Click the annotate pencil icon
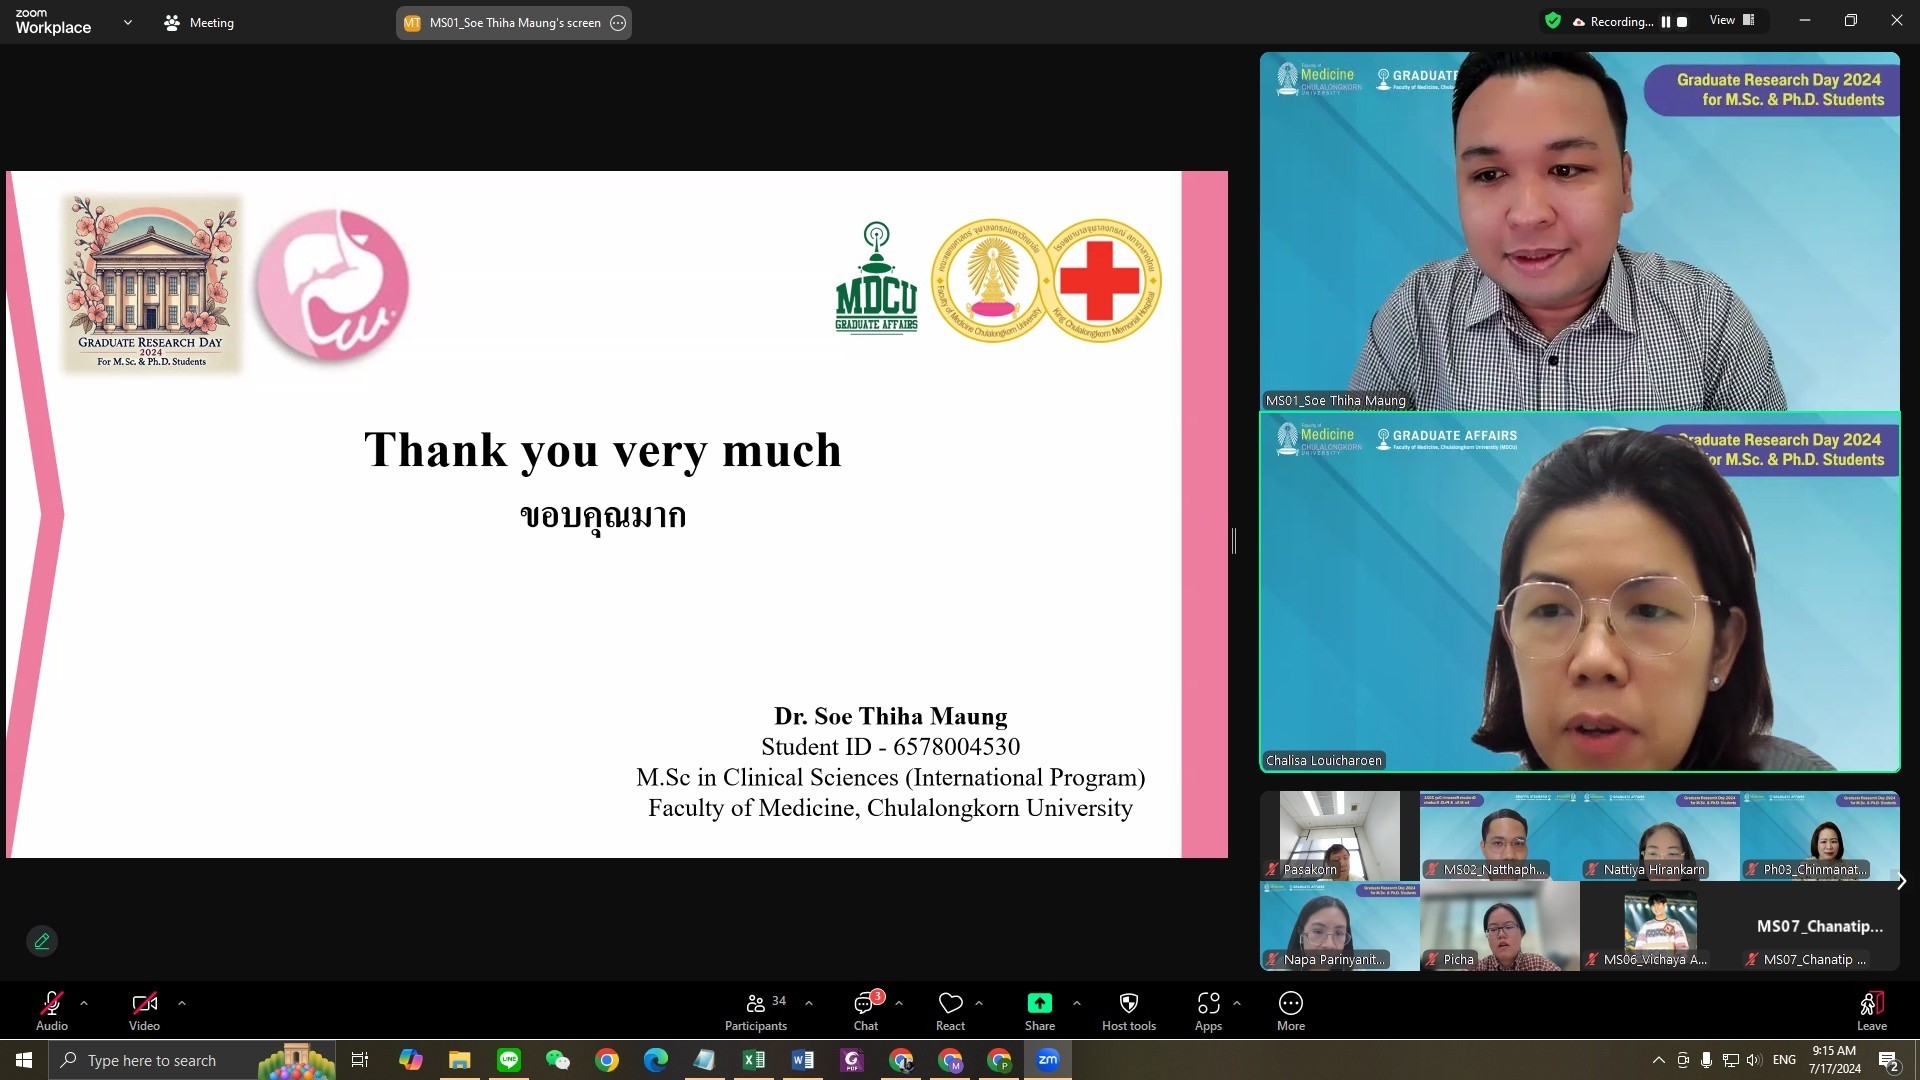Screen dimensions: 1920x1080 tap(42, 941)
